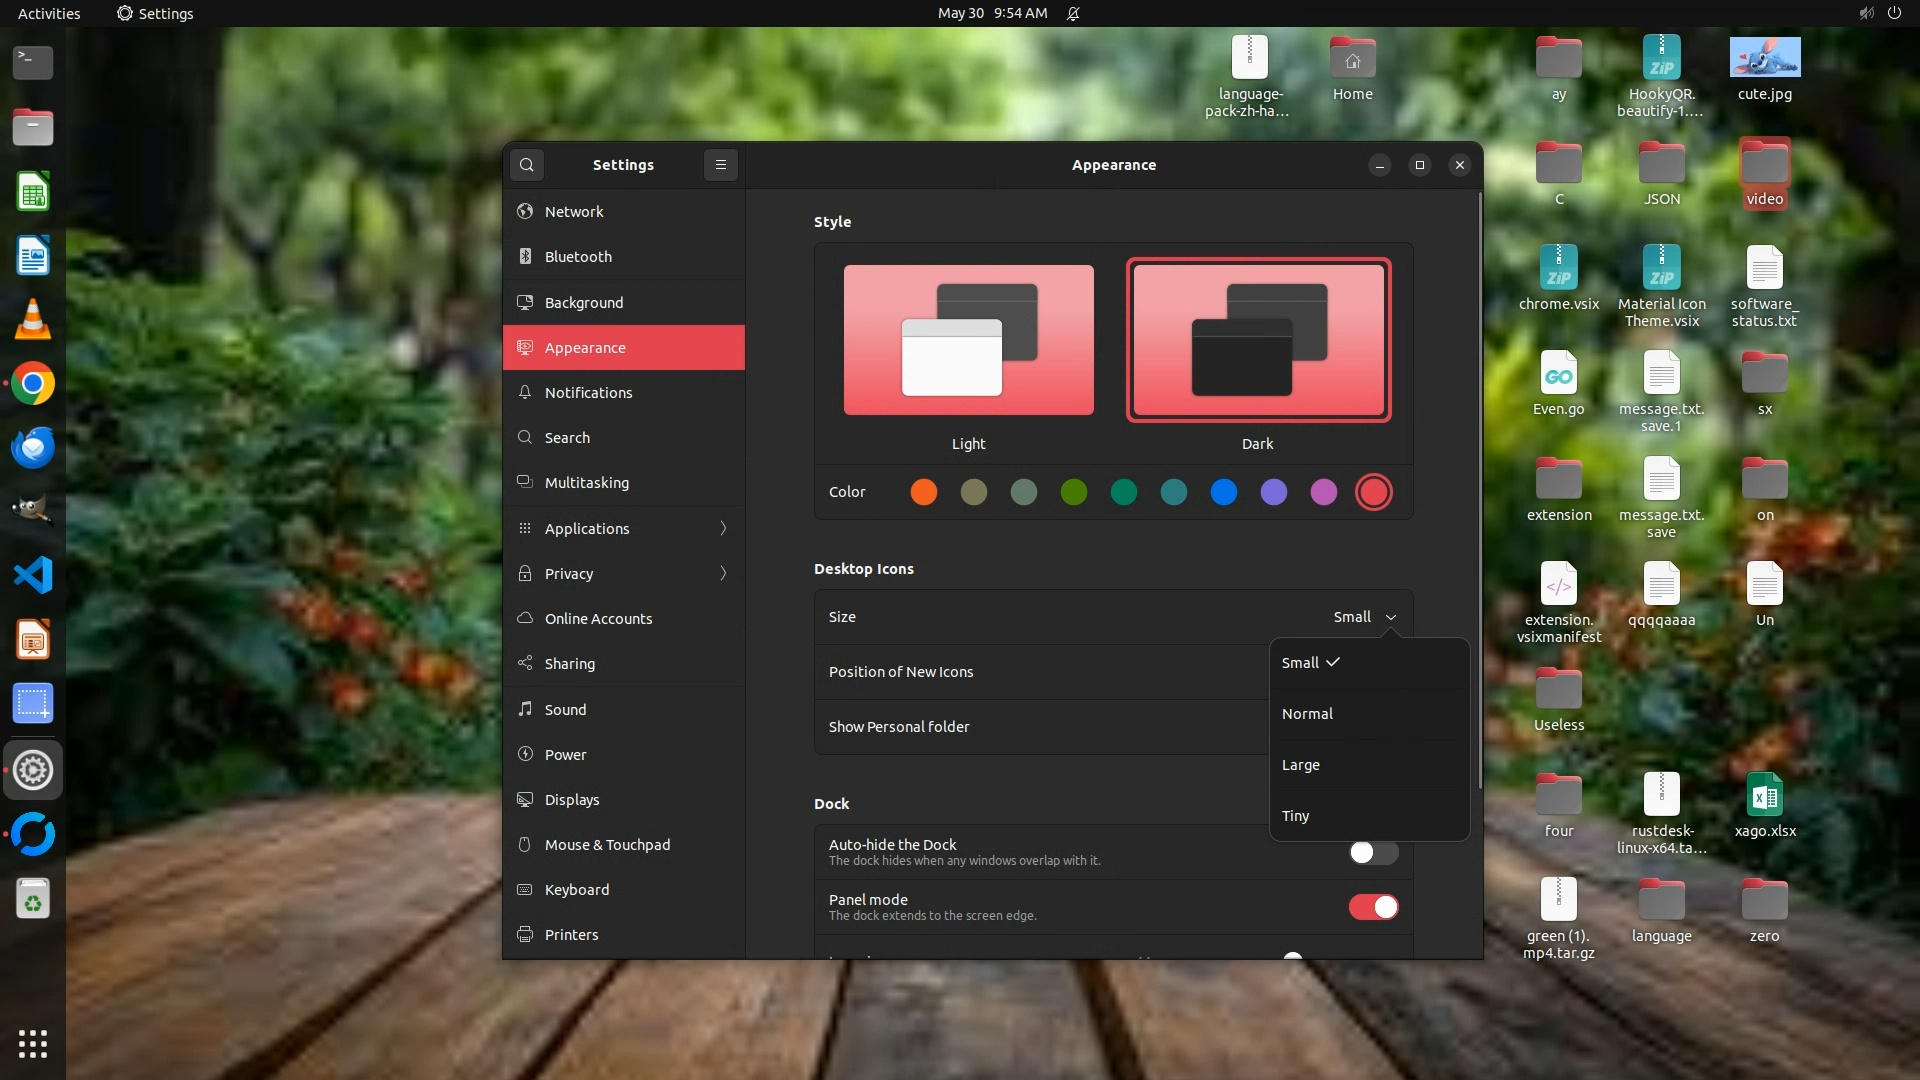Image resolution: width=1920 pixels, height=1080 pixels.
Task: Open the Settings hamburger menu
Action: pos(720,165)
